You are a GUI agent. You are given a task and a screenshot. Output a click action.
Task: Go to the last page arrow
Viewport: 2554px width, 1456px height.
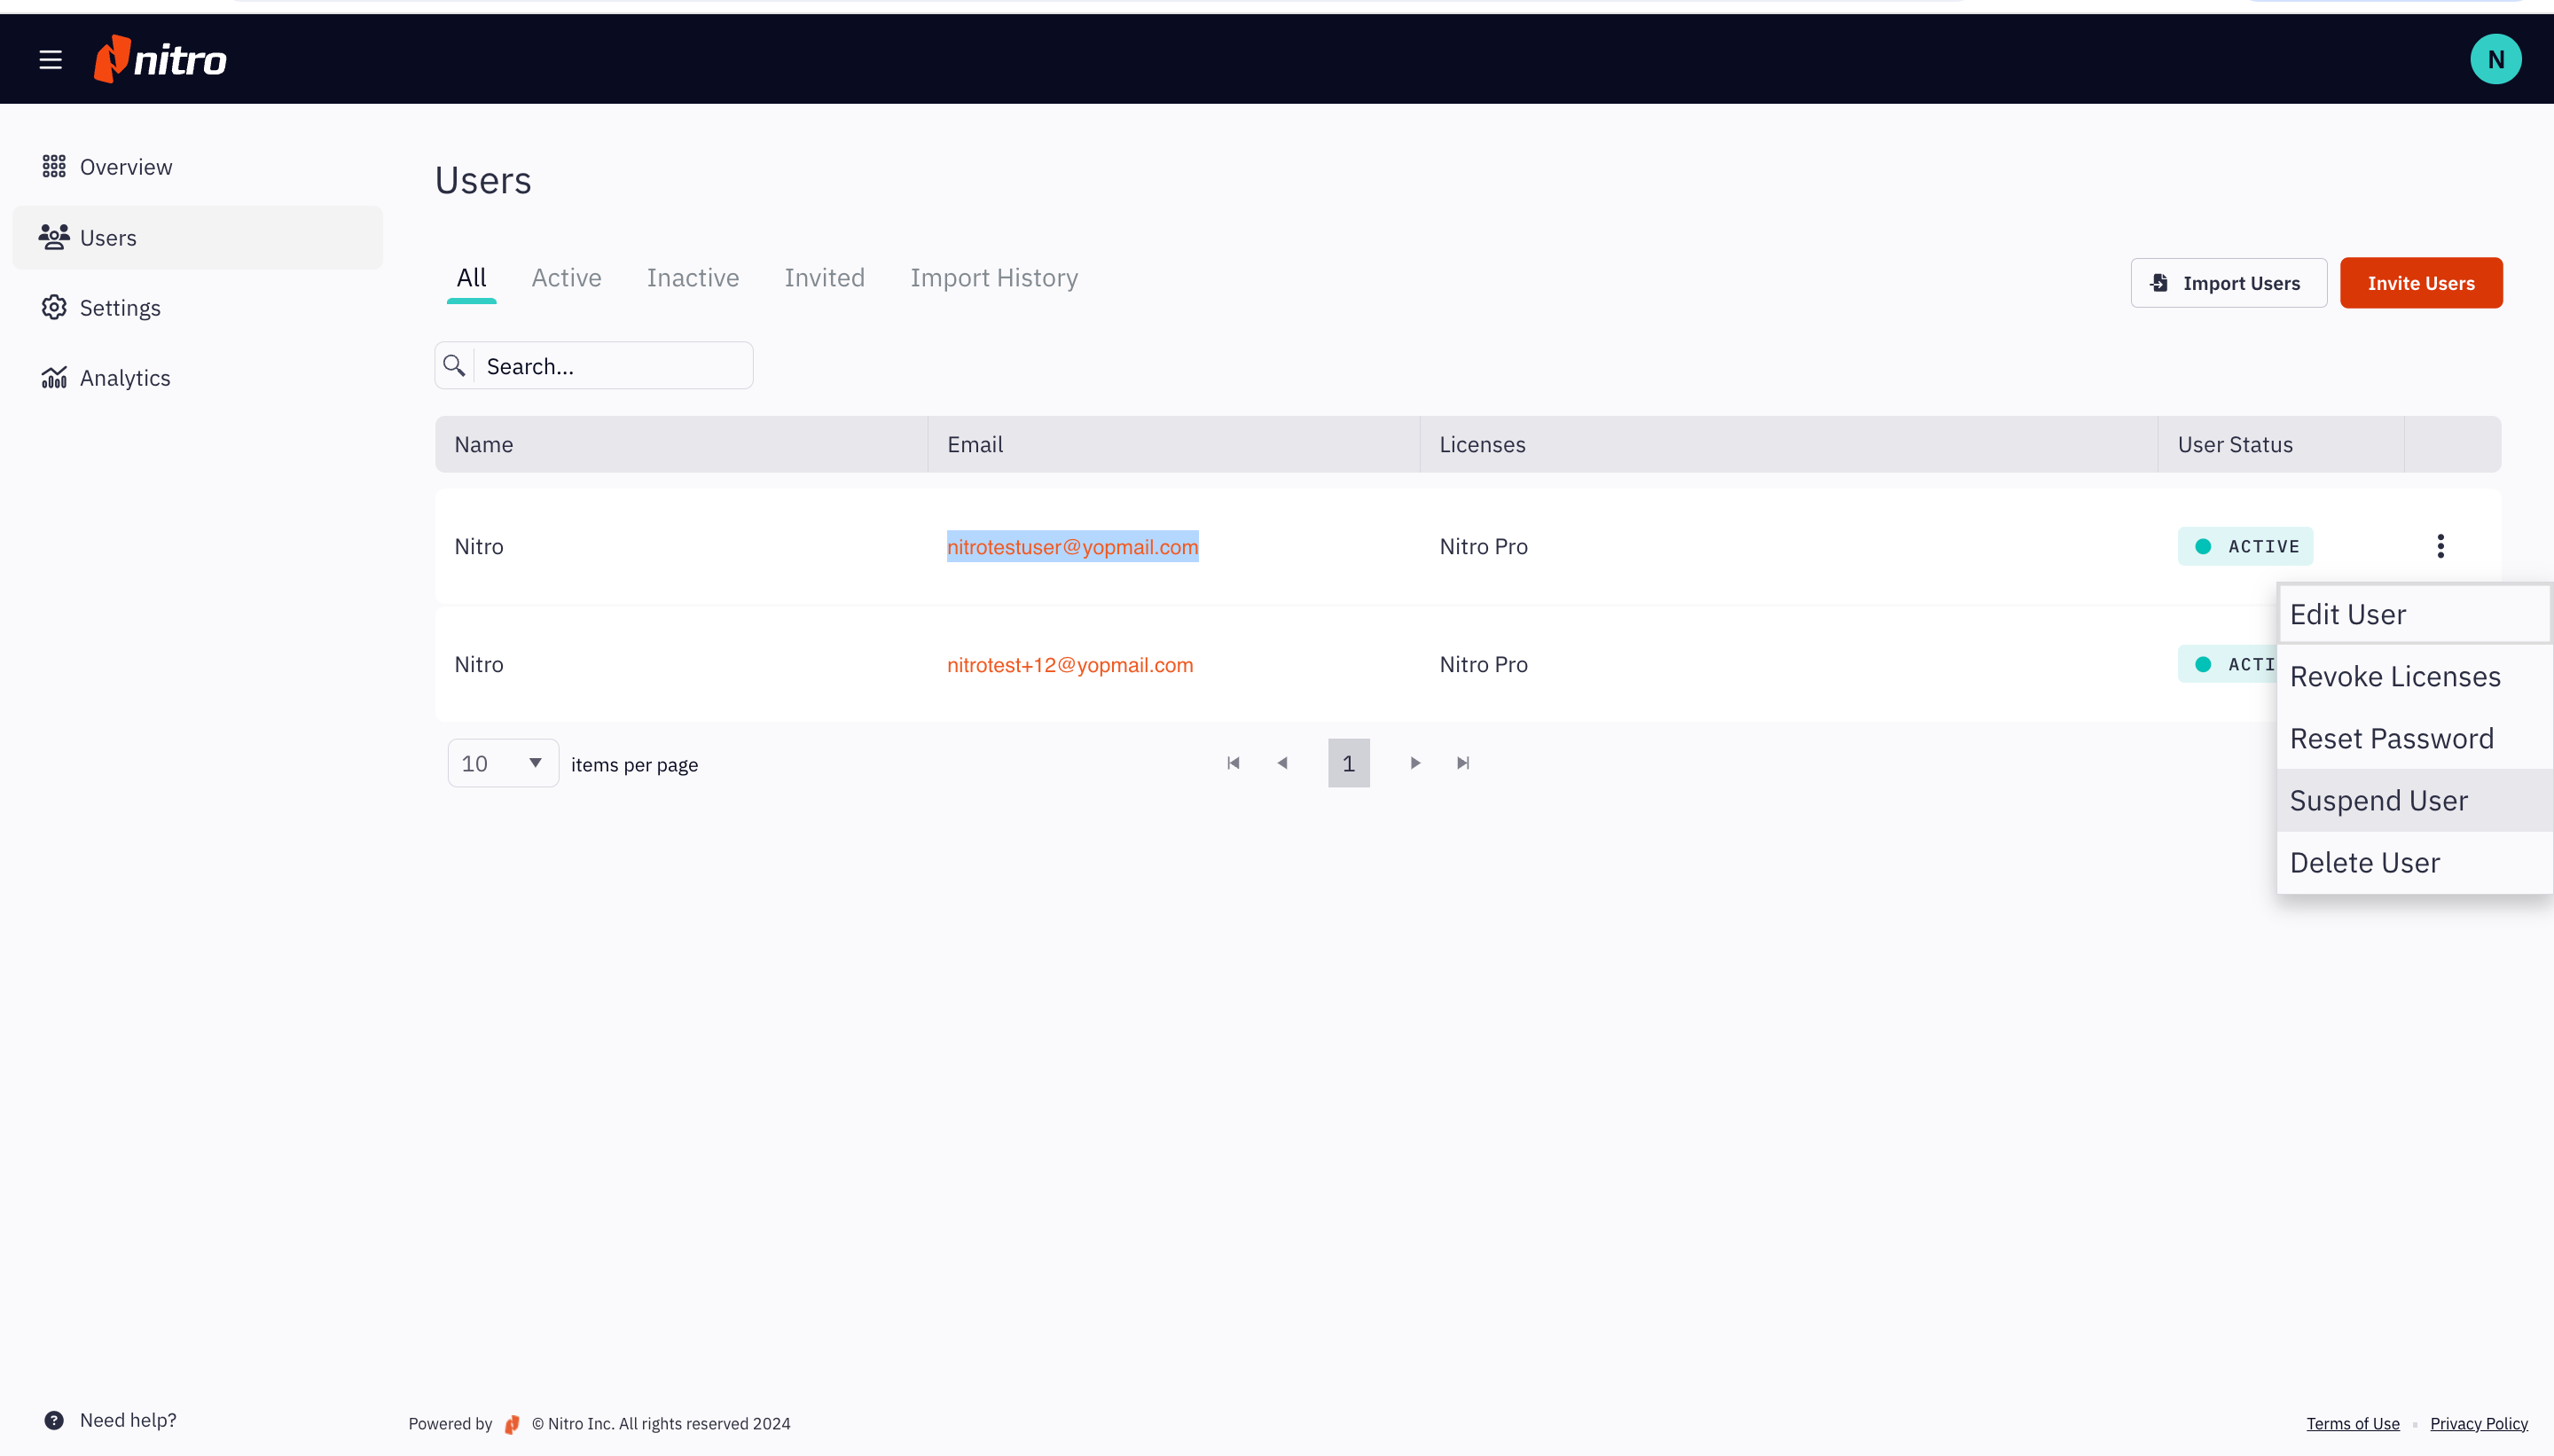[x=1463, y=763]
